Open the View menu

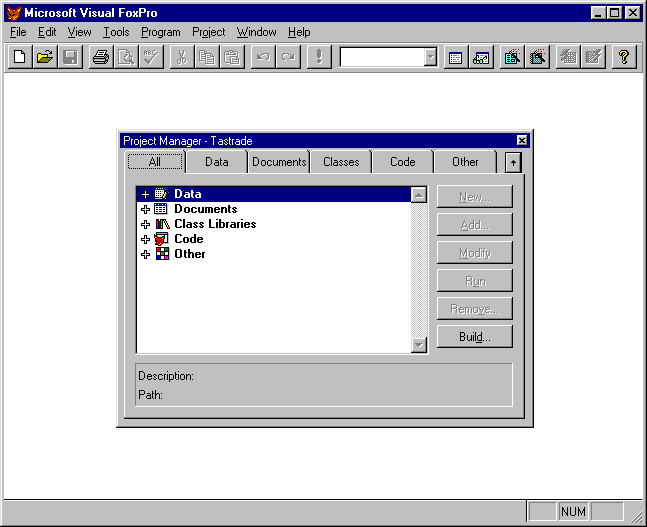(79, 32)
